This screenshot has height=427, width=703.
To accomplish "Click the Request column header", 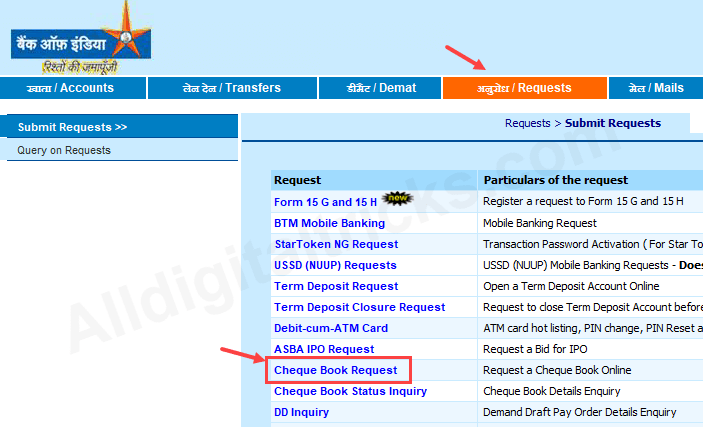I will (297, 180).
